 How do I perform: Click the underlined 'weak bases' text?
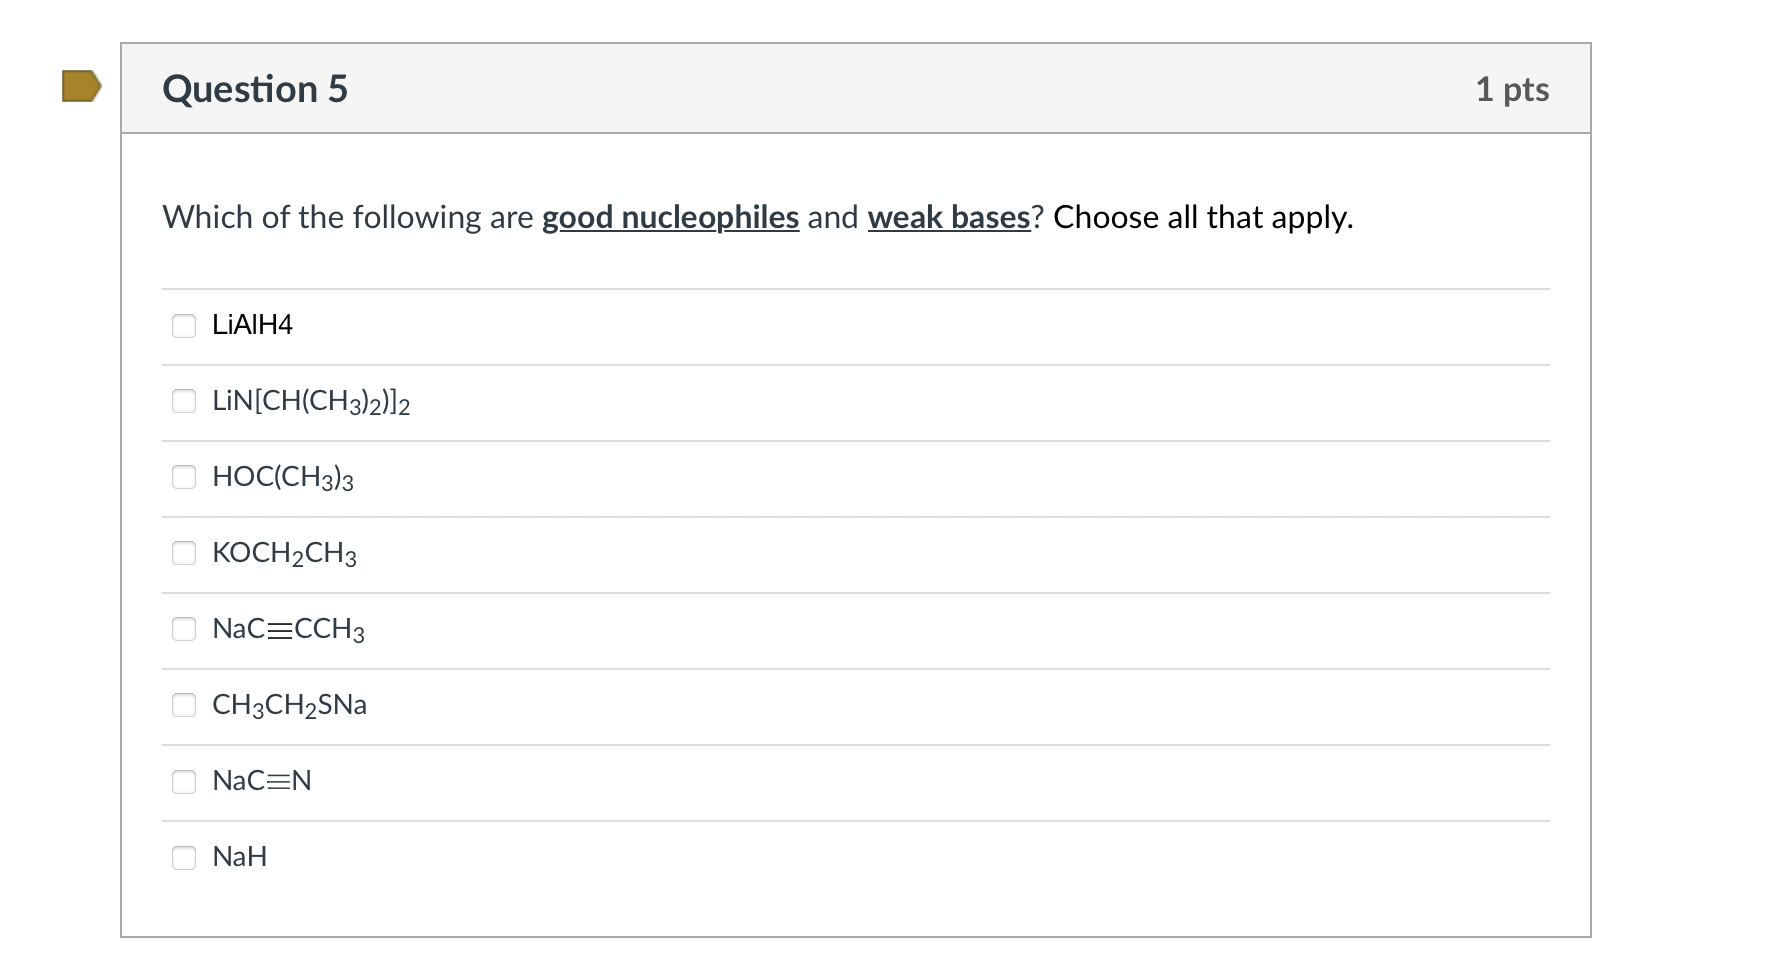(948, 217)
